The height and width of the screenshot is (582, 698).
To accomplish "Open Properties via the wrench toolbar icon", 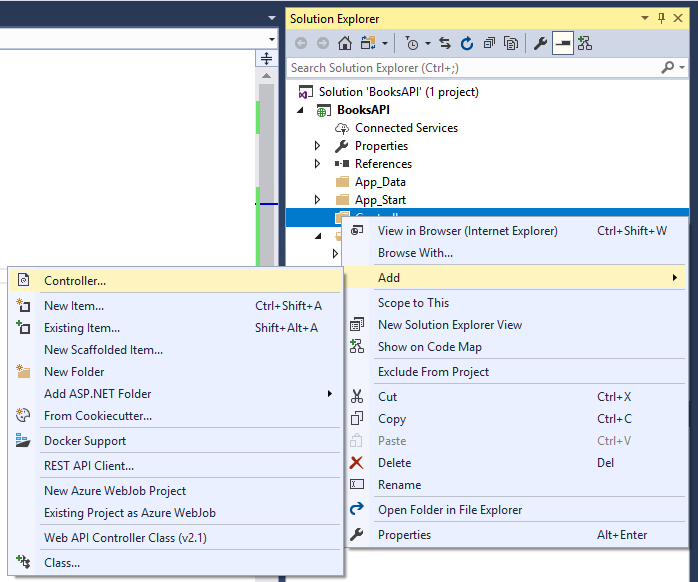I will click(540, 43).
